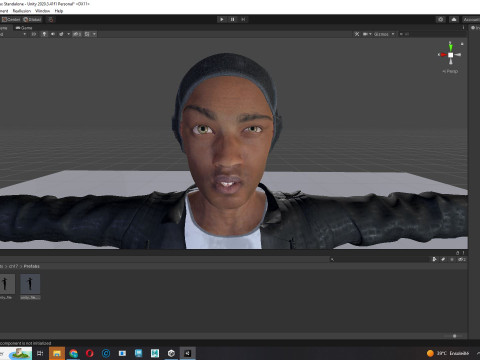This screenshot has width=480, height=360.
Task: Open the Scene view more options menu
Action: pyautogui.click(x=463, y=28)
